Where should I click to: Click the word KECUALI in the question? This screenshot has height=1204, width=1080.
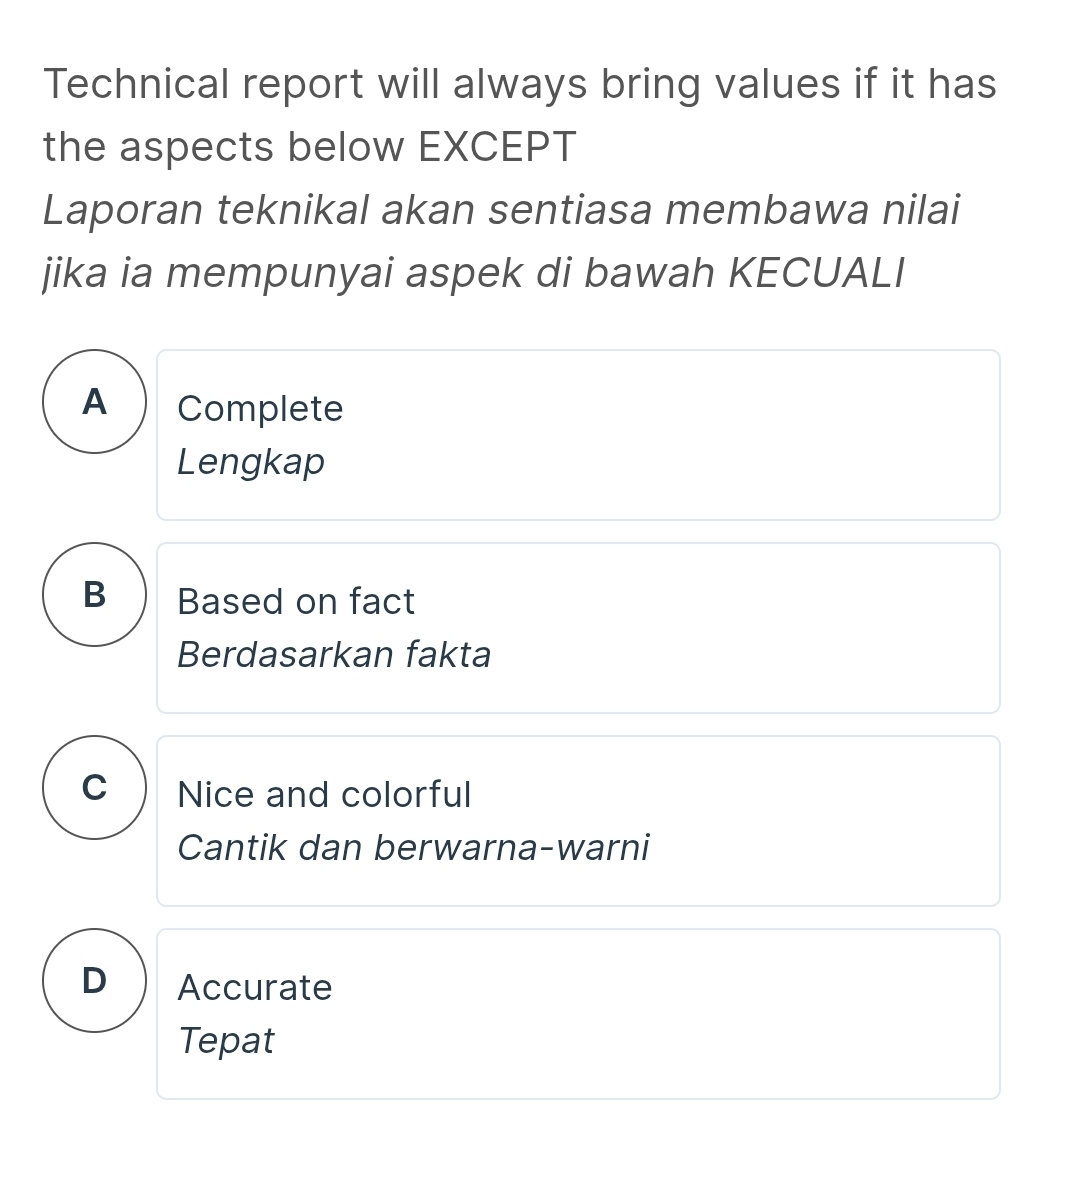817,273
